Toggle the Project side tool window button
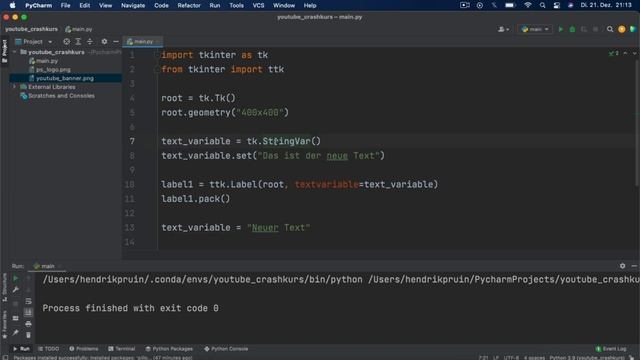640x360 pixels. click(4, 51)
